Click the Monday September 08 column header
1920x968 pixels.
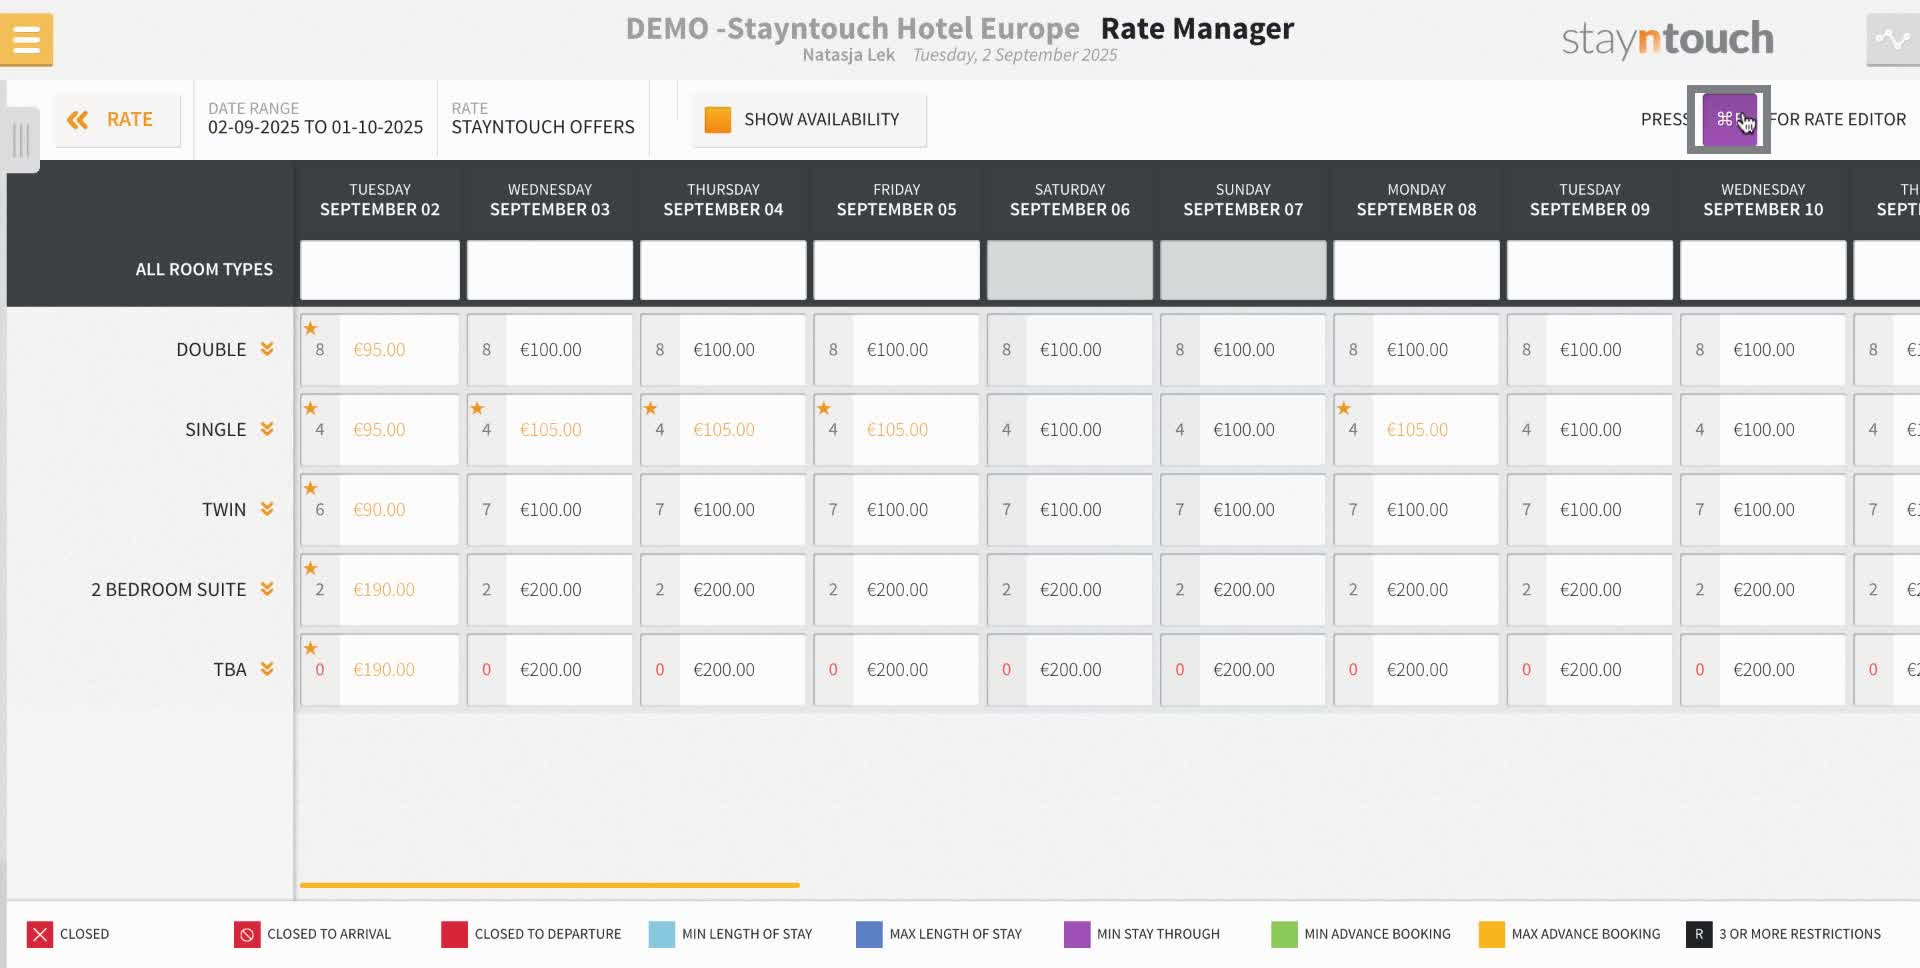click(1416, 200)
